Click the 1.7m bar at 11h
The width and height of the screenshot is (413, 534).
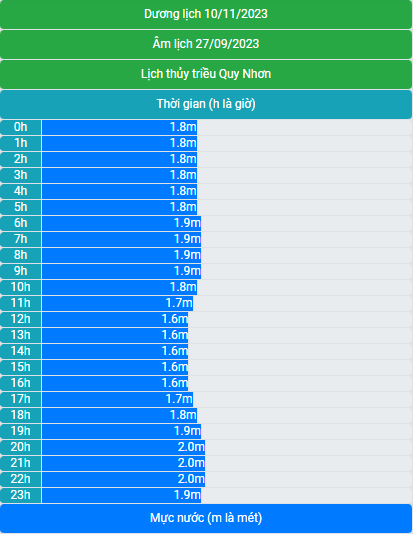coord(117,303)
